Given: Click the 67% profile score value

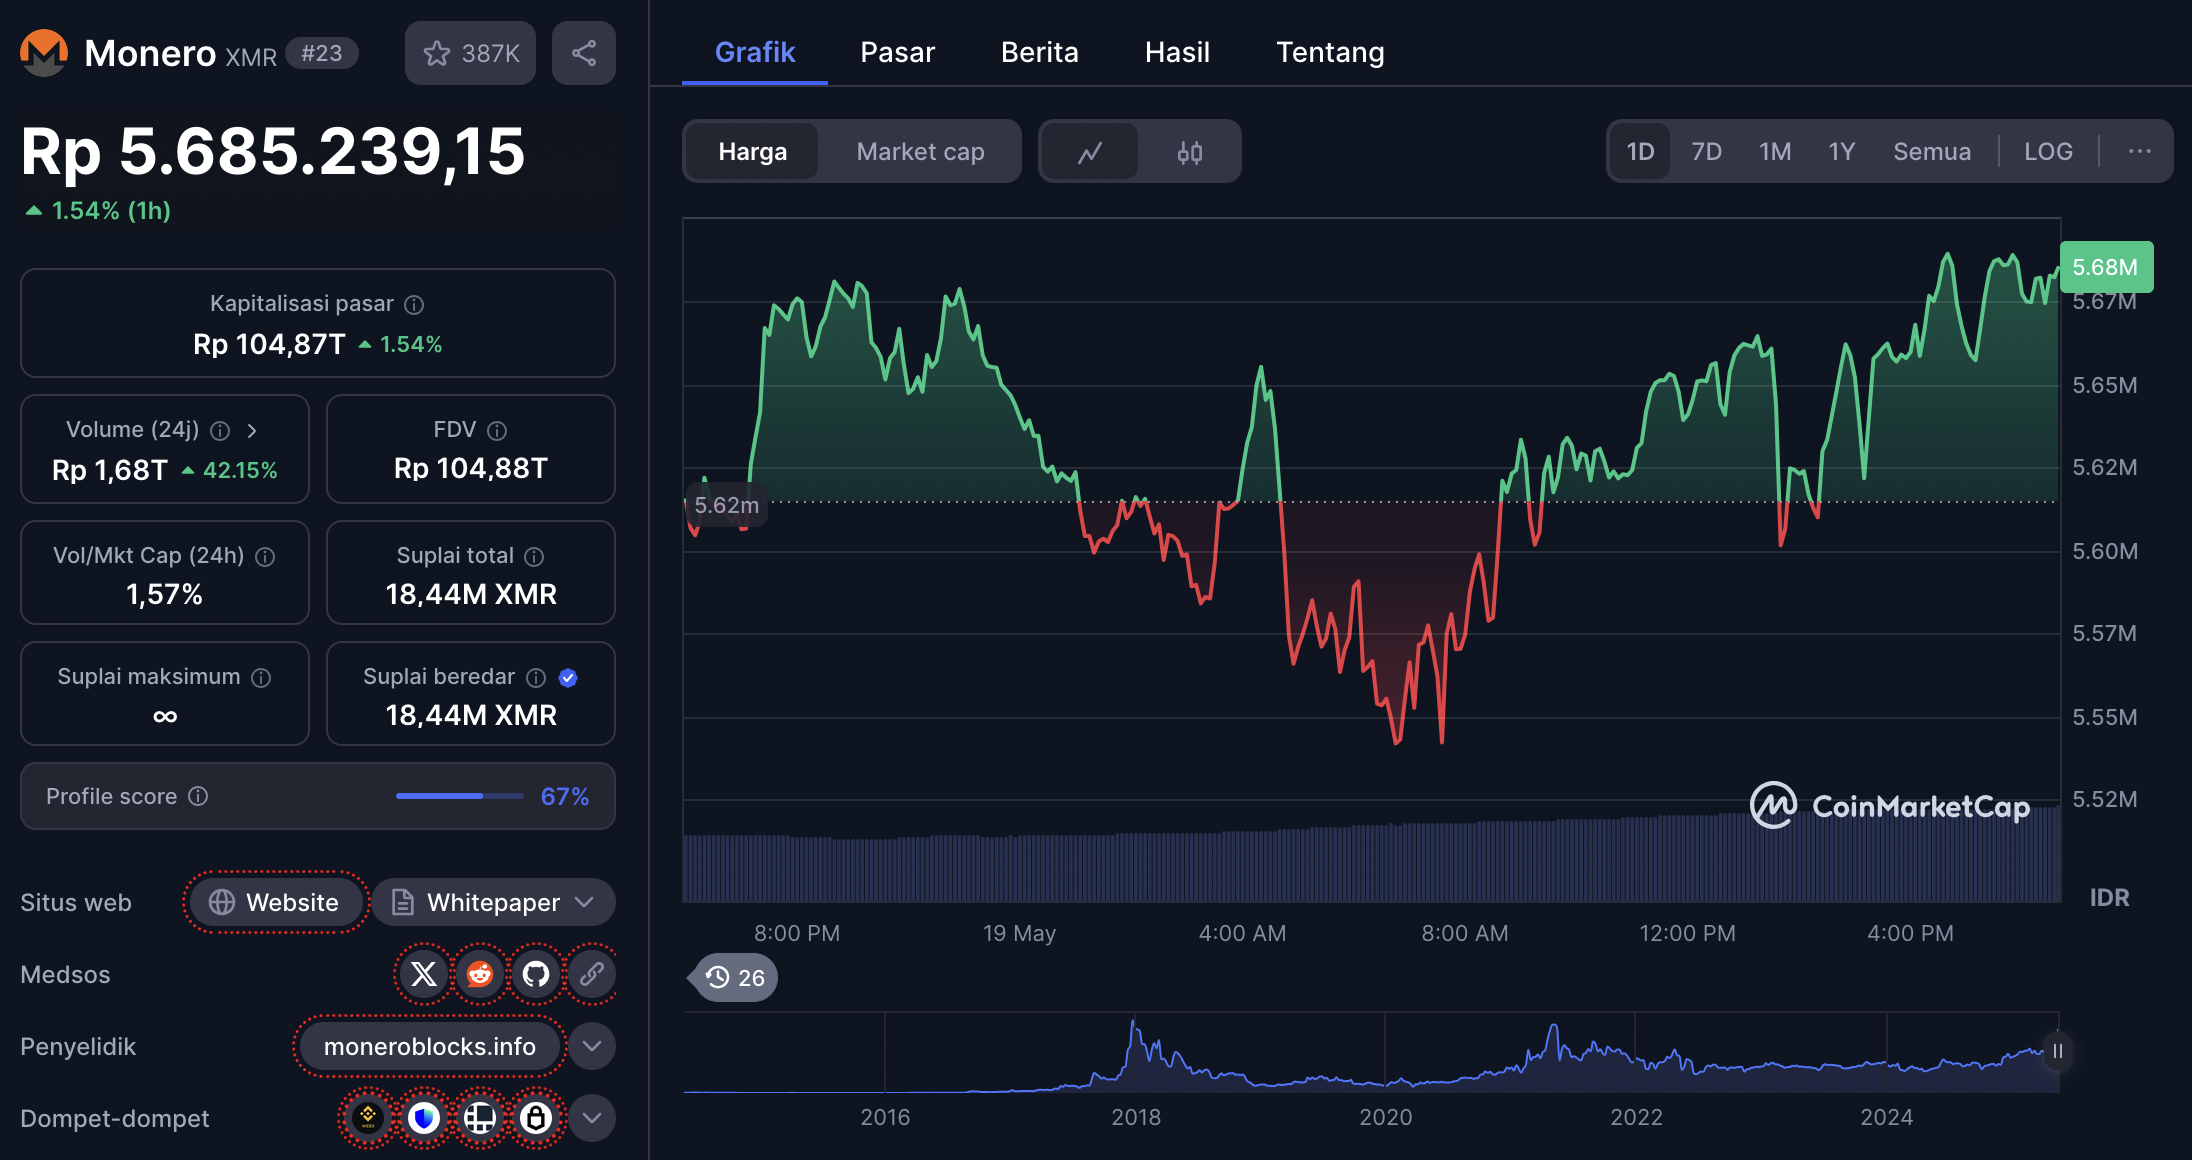Looking at the screenshot, I should click(564, 796).
